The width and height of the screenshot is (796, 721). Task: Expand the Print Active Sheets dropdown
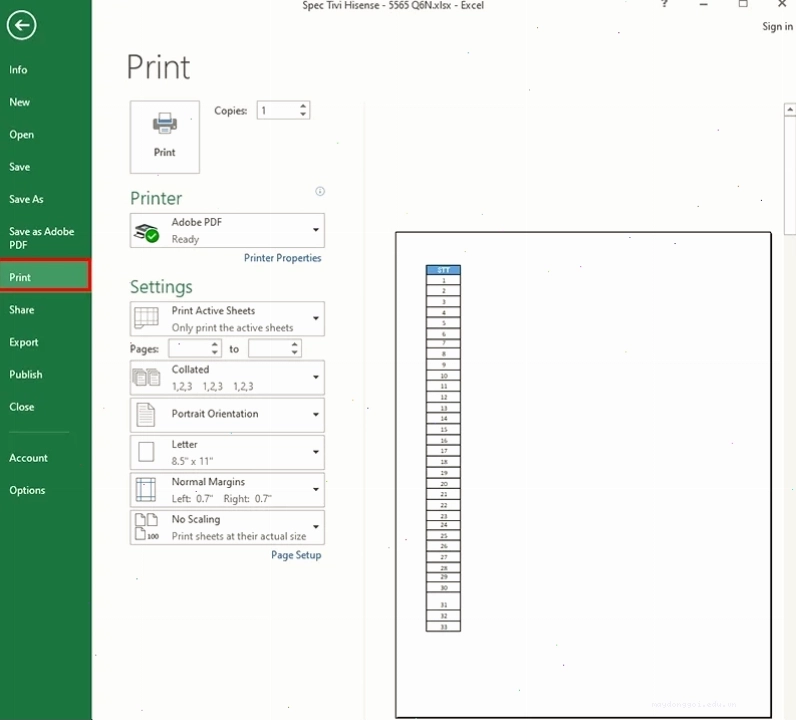point(316,318)
